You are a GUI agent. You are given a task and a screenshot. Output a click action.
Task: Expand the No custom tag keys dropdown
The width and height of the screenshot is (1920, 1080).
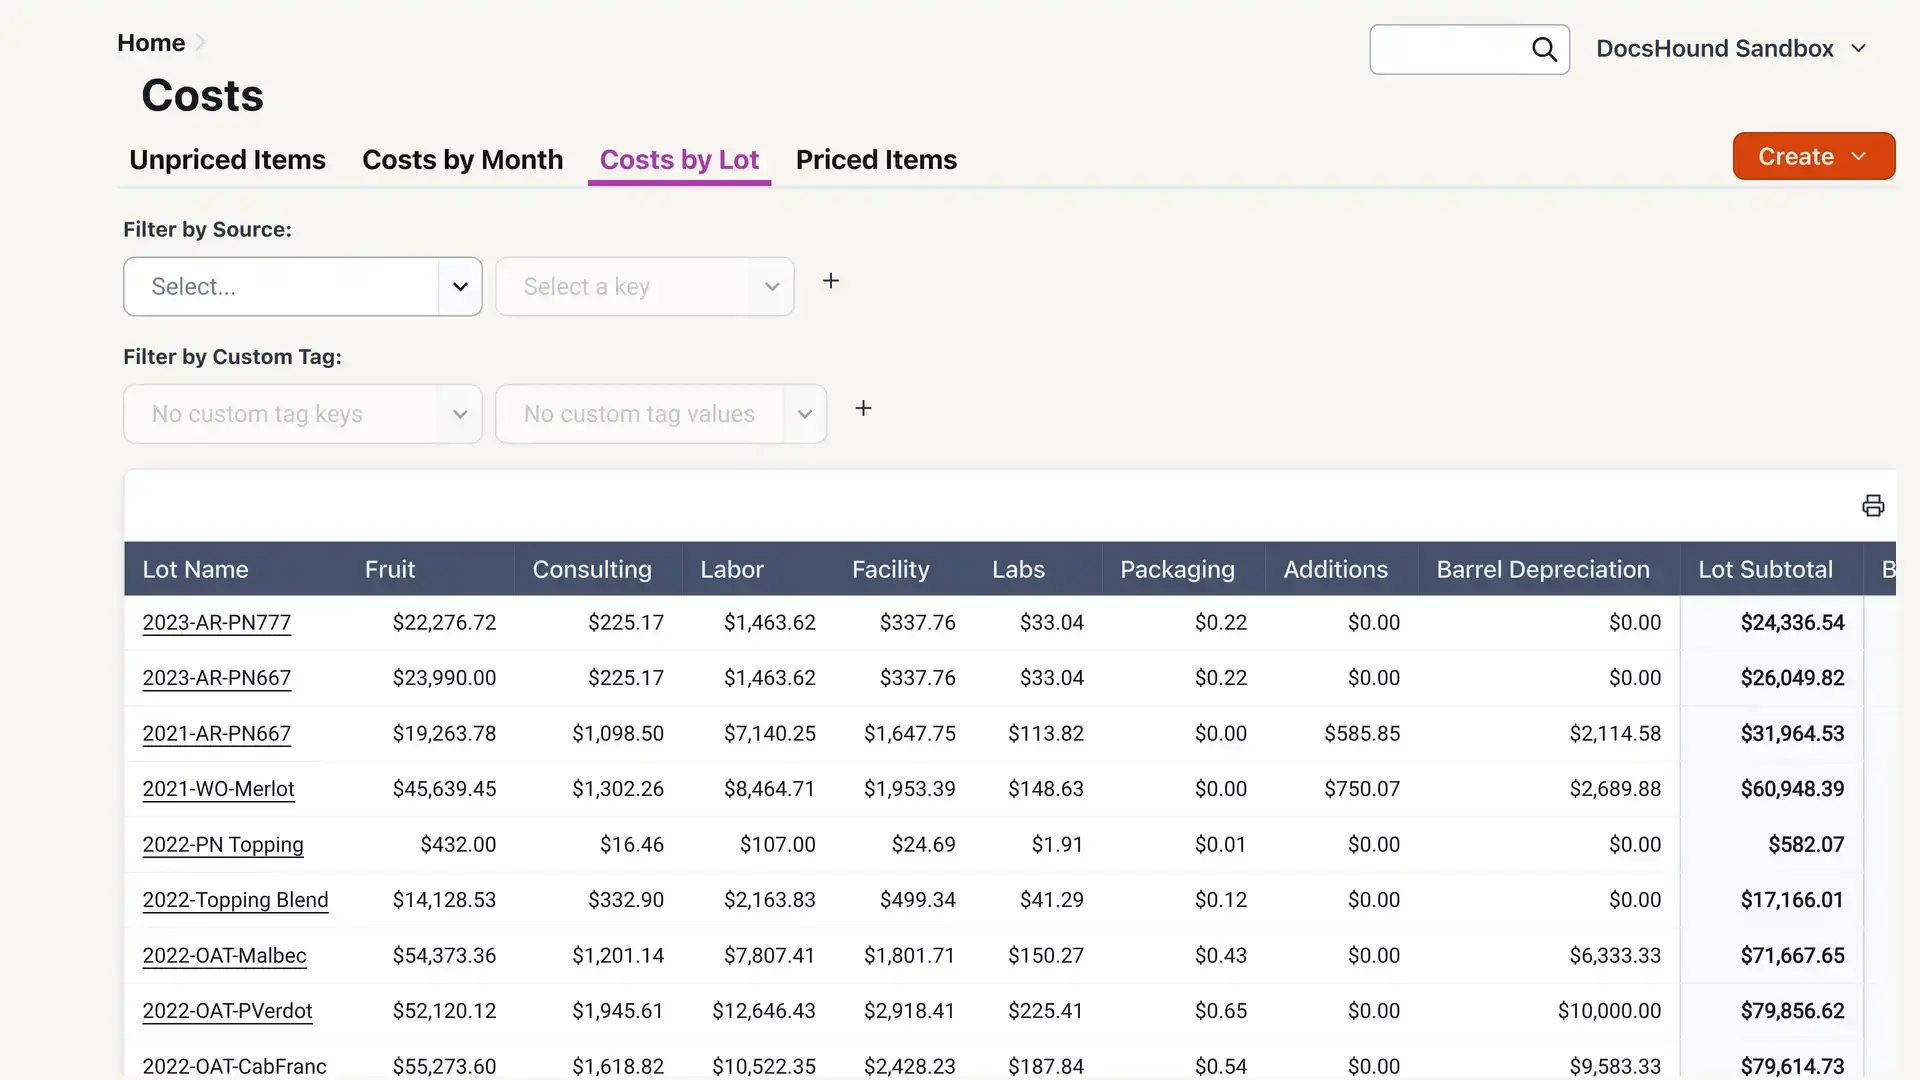click(x=302, y=413)
